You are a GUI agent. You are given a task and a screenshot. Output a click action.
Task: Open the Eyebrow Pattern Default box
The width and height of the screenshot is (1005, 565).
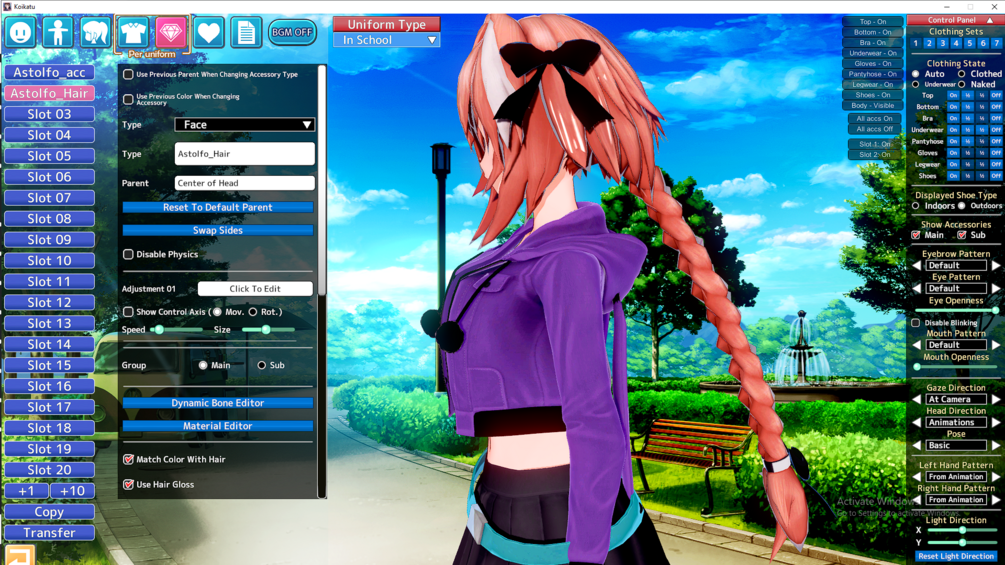(956, 265)
